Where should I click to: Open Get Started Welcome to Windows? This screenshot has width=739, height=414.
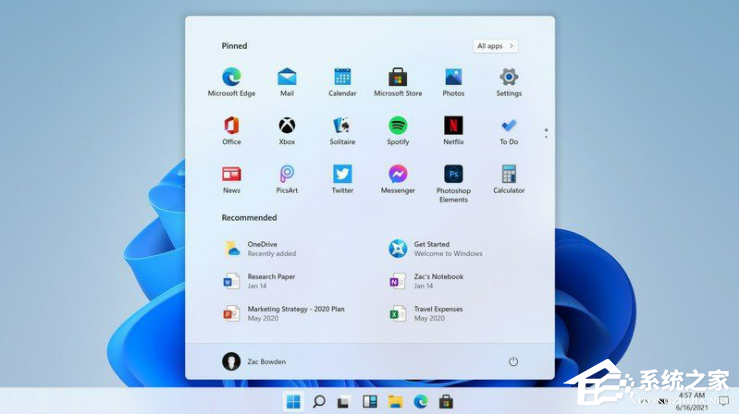point(435,248)
